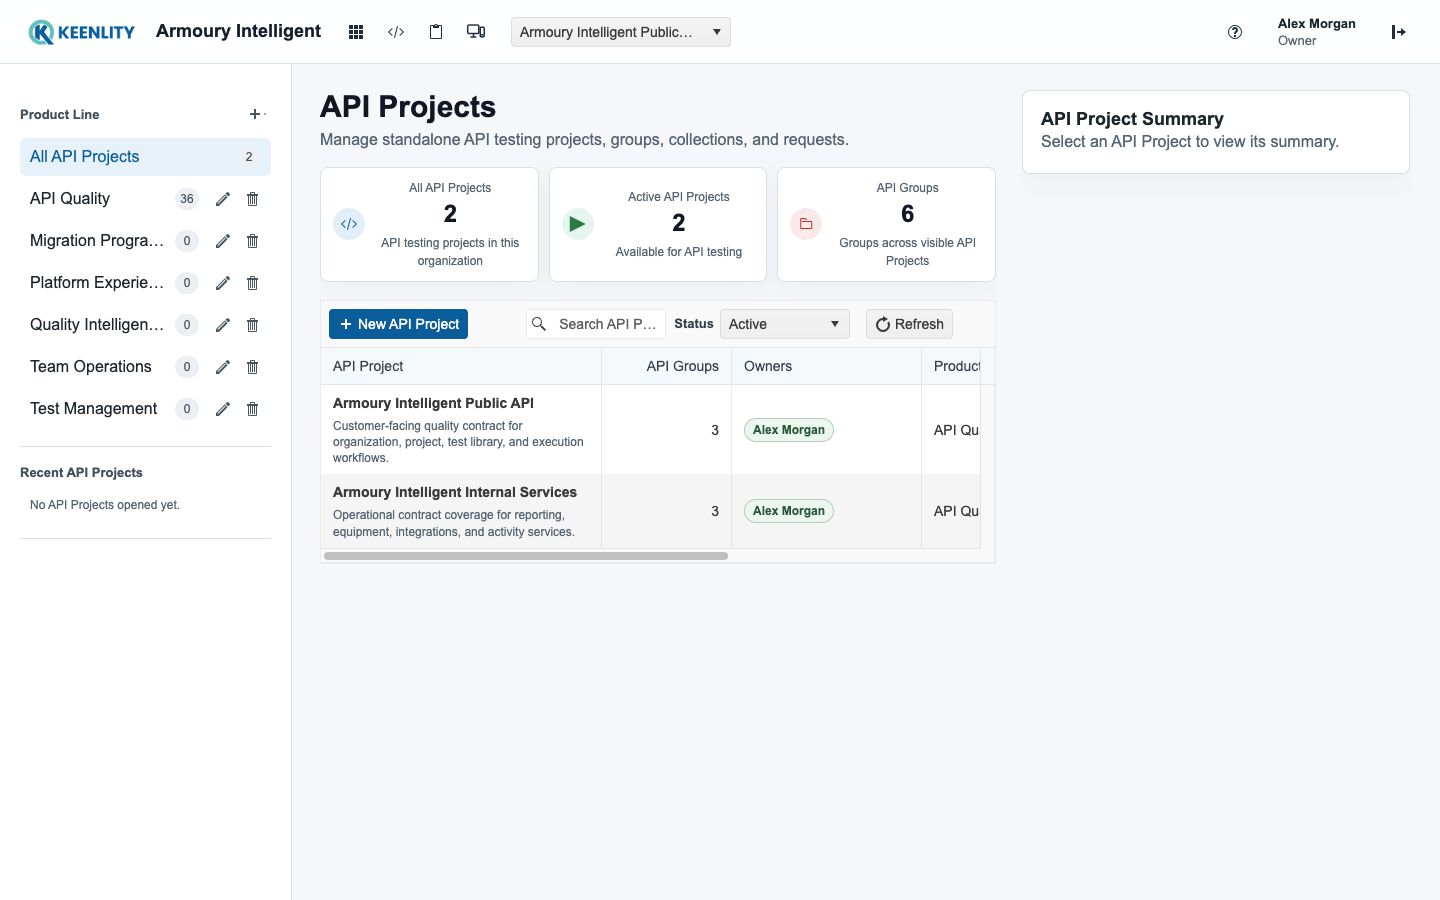Click the API Groups summary card
The height and width of the screenshot is (900, 1440).
coord(886,224)
